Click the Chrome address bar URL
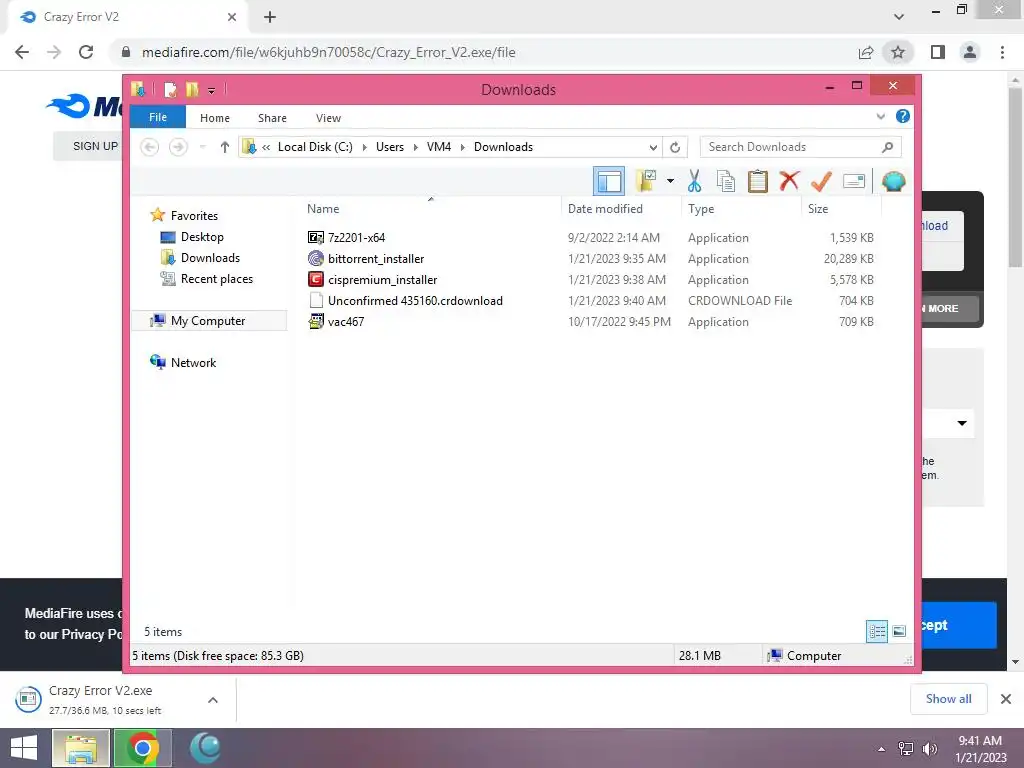The width and height of the screenshot is (1024, 768). pos(328,52)
